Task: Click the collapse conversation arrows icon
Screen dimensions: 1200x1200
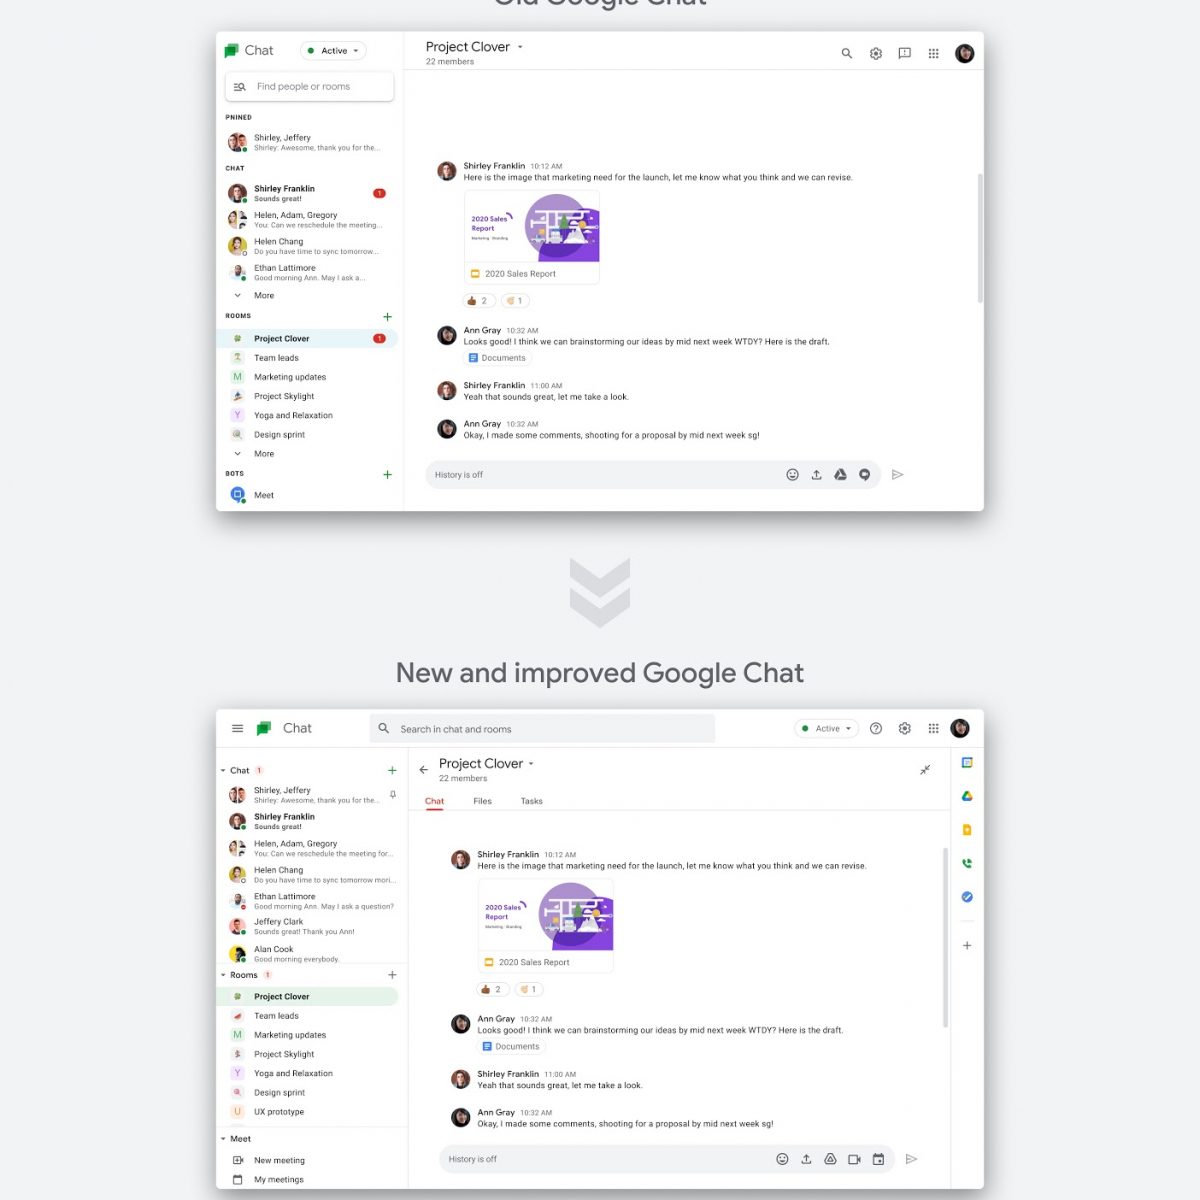Action: 925,769
